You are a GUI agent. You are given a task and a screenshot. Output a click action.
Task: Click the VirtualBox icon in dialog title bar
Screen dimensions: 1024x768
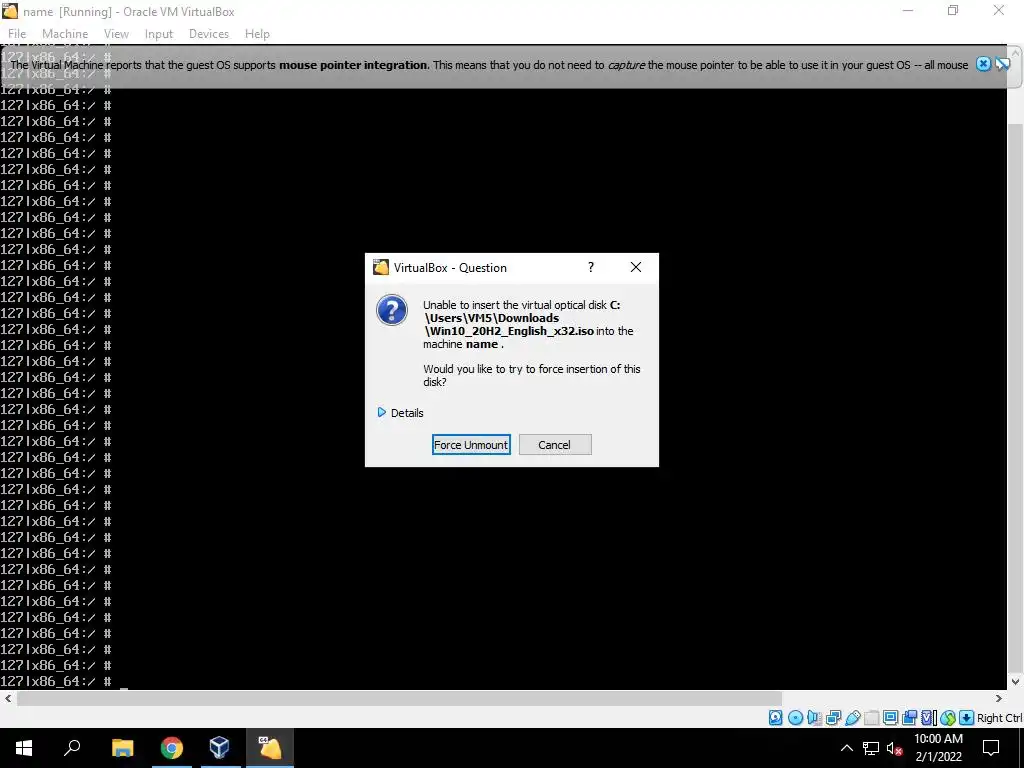tap(381, 267)
